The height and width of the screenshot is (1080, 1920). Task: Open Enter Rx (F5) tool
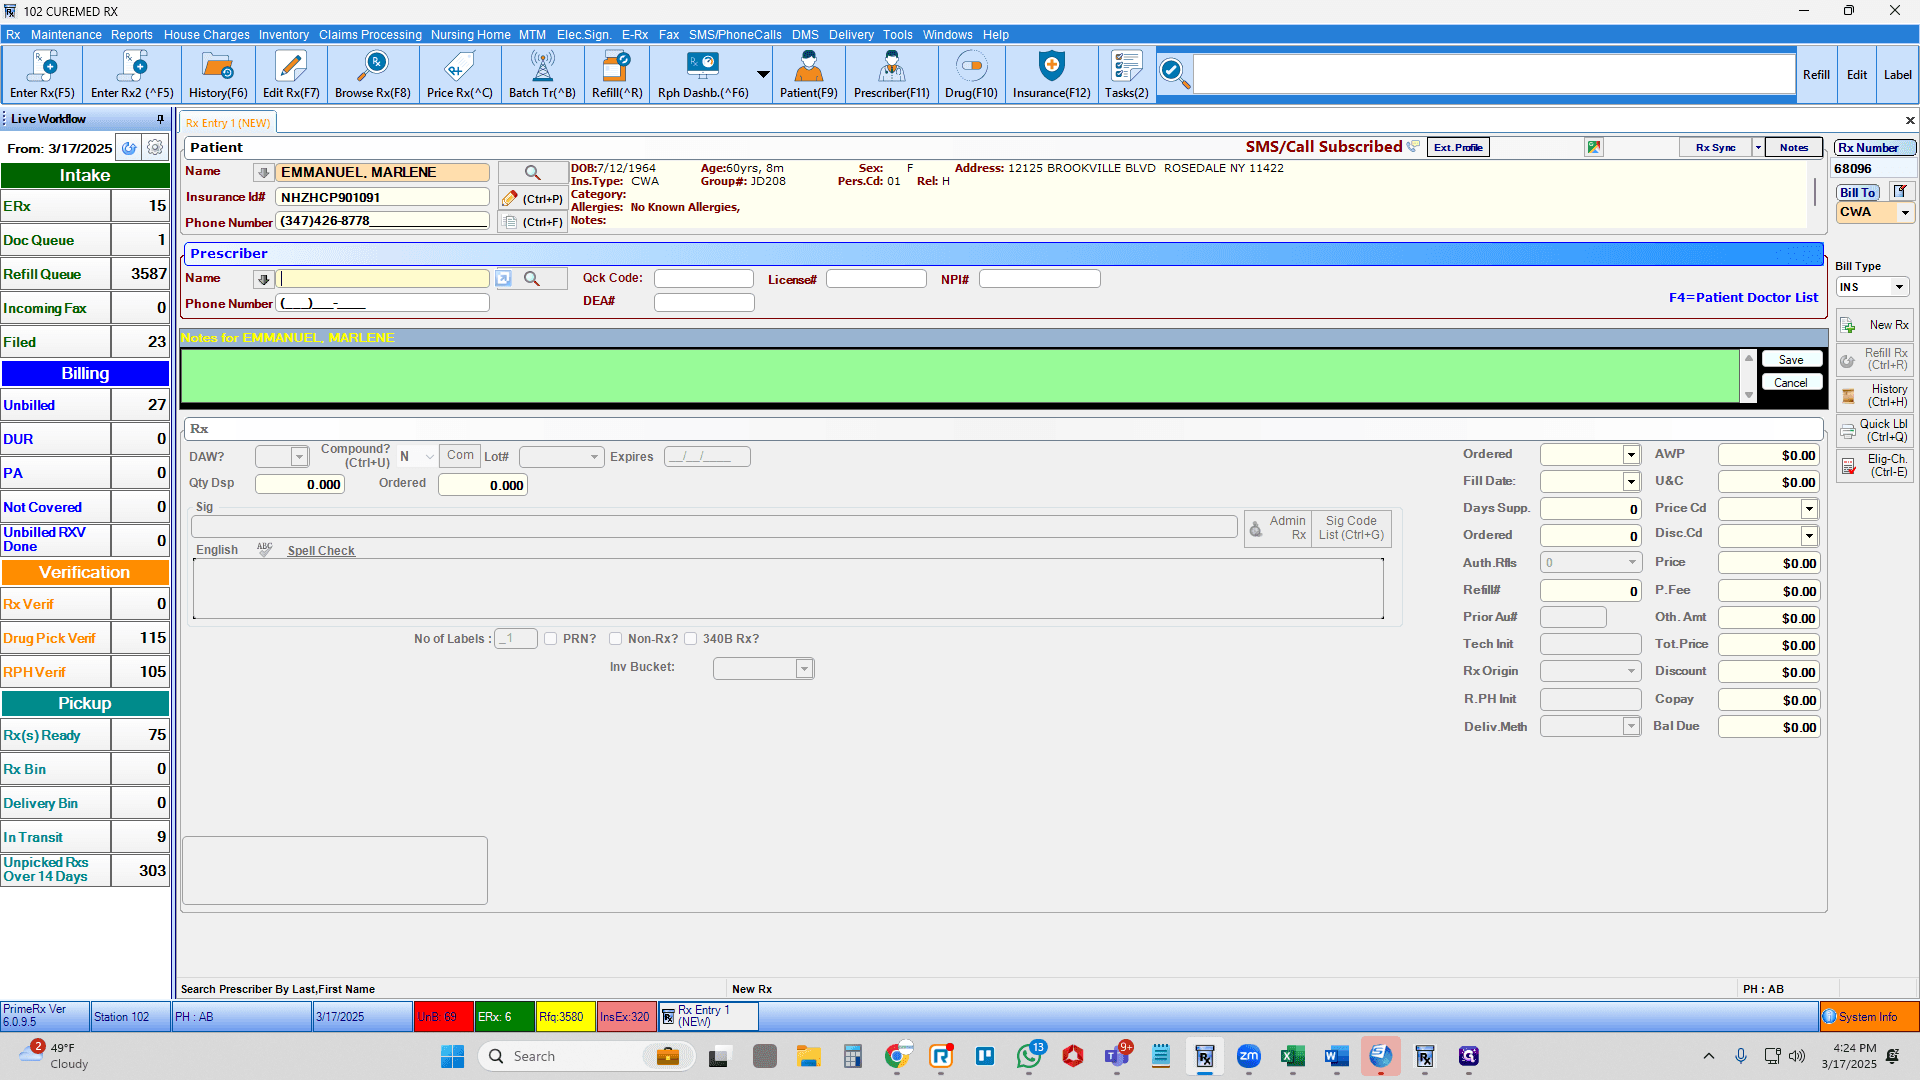[x=42, y=75]
